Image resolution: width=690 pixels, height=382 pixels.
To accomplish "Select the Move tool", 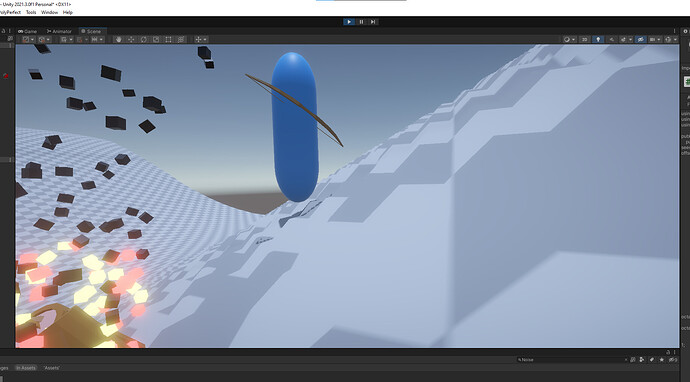I will point(131,39).
